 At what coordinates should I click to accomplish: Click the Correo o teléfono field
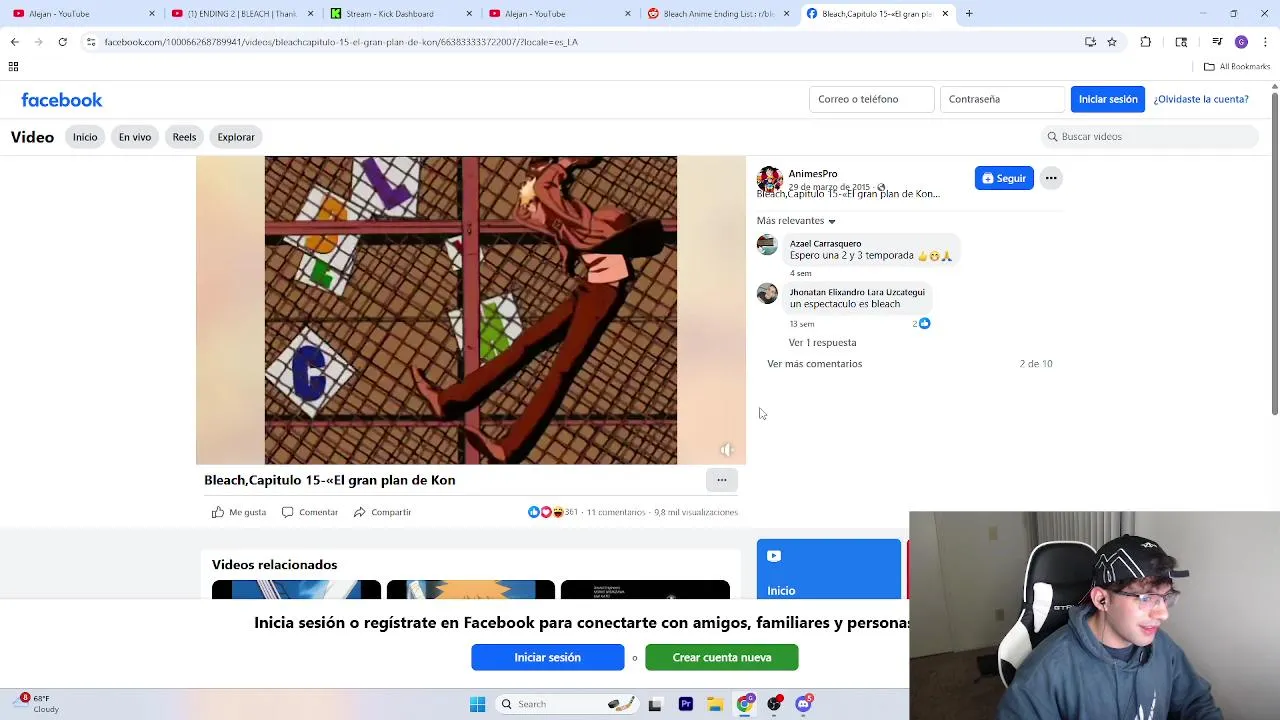871,99
